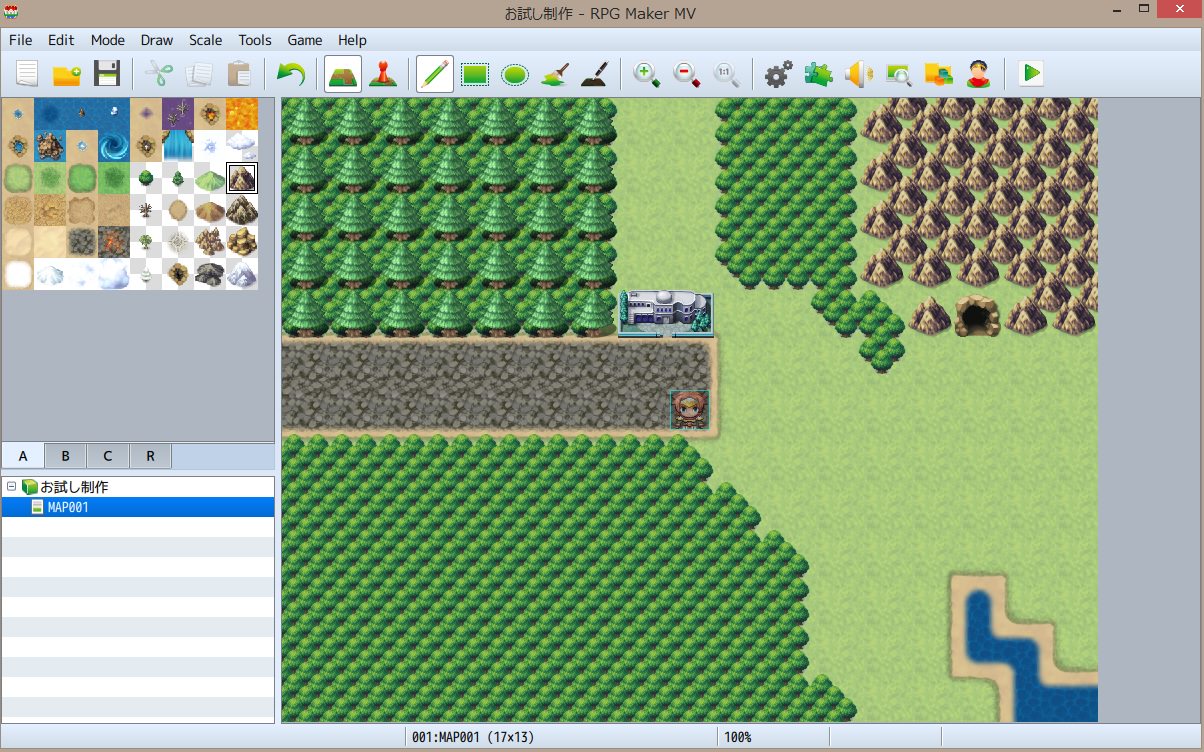Screen dimensions: 1204x752
Task: Collapse the お試し制作 project tree node
Action: [x=11, y=487]
